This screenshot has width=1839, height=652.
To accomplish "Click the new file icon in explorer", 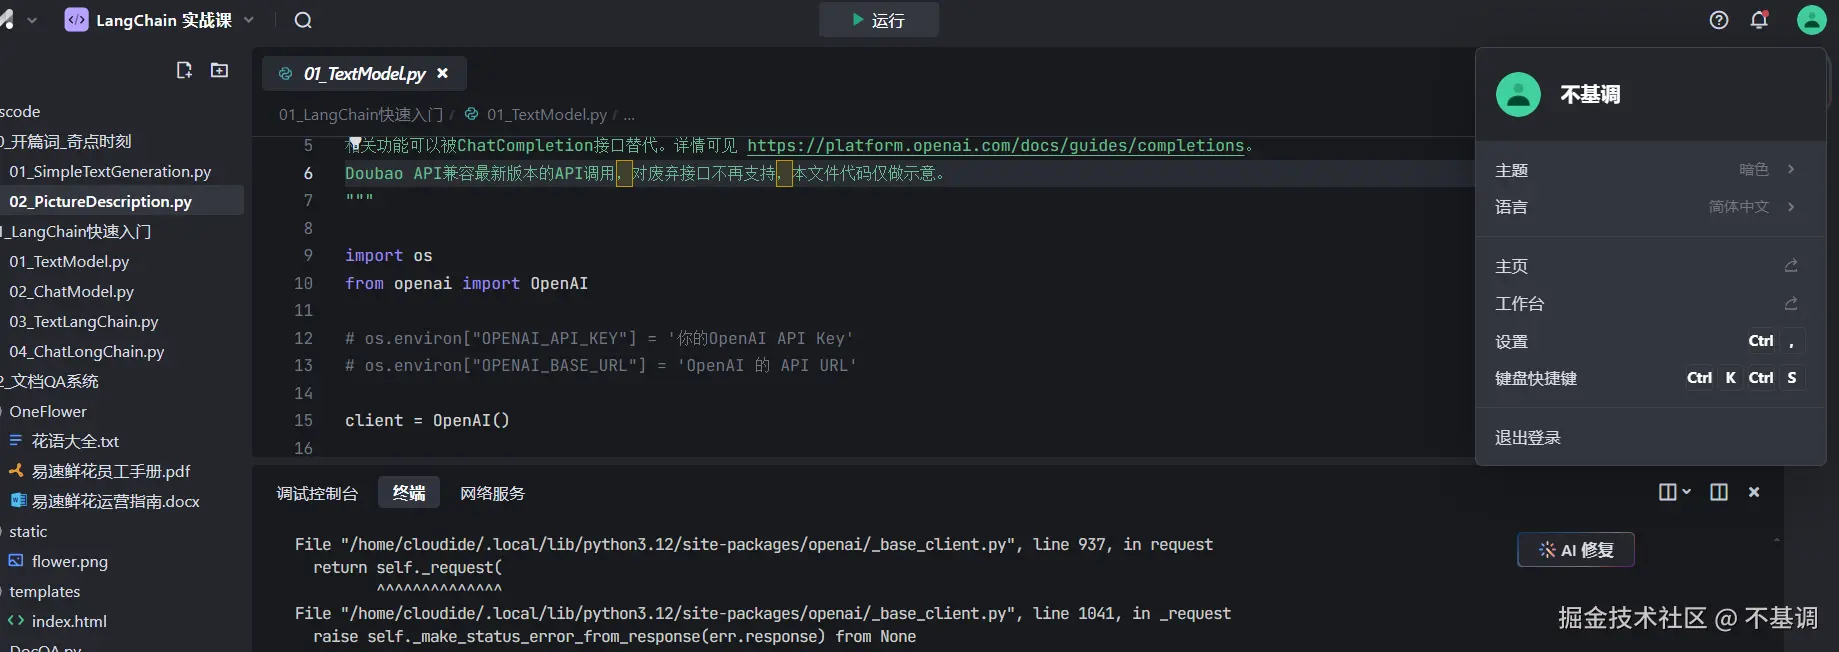I will 184,70.
